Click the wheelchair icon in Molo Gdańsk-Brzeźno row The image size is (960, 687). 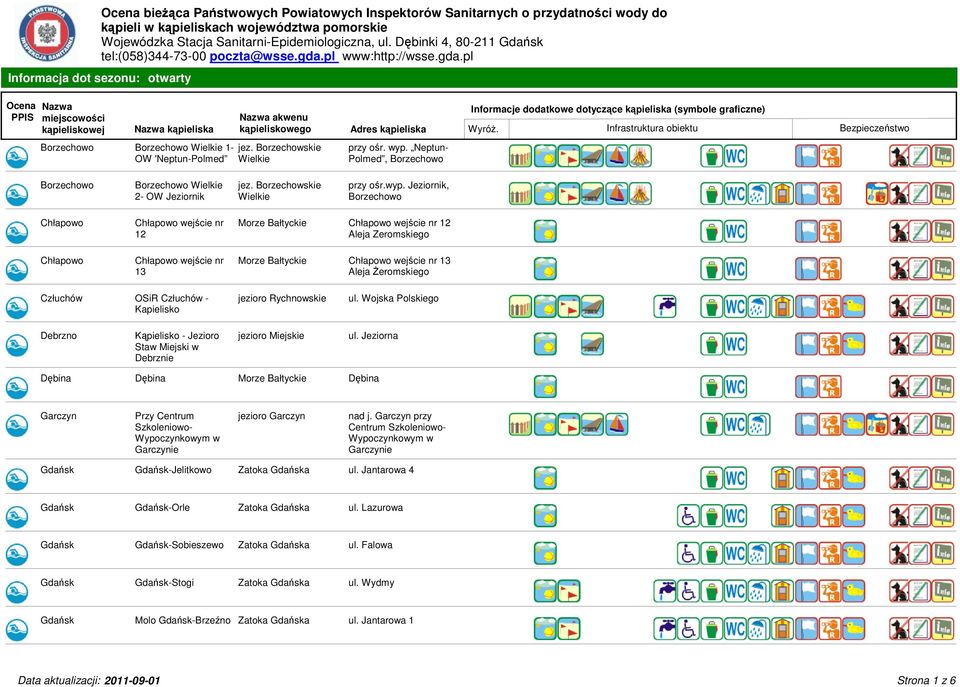point(688,628)
